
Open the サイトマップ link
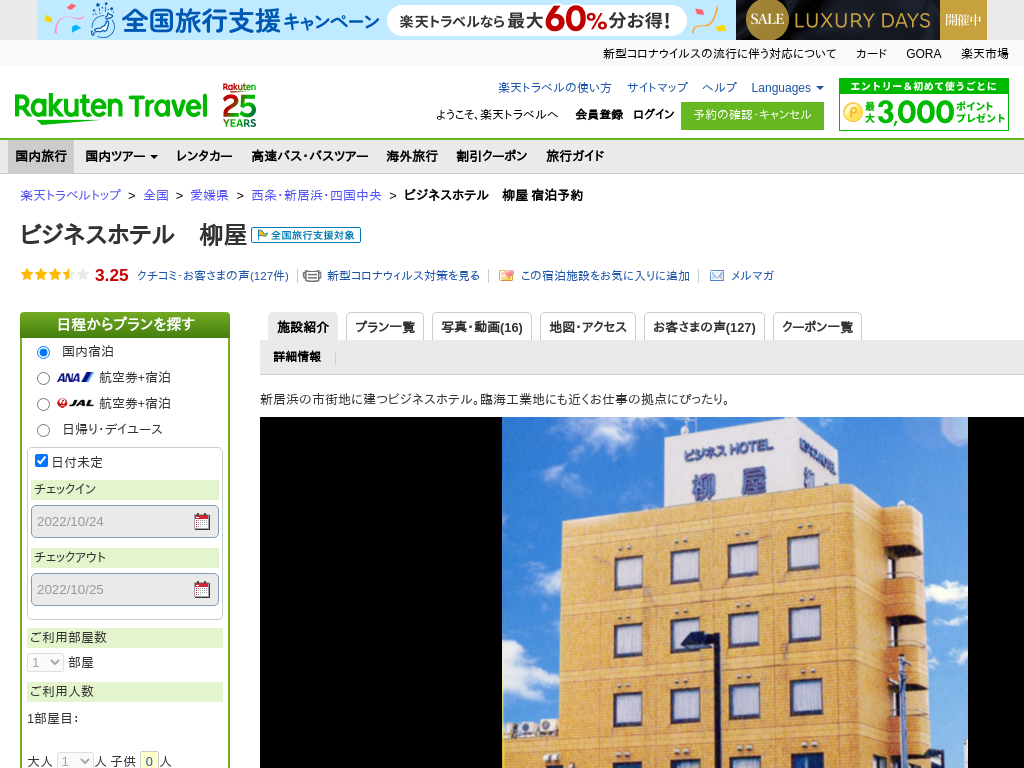(x=657, y=88)
